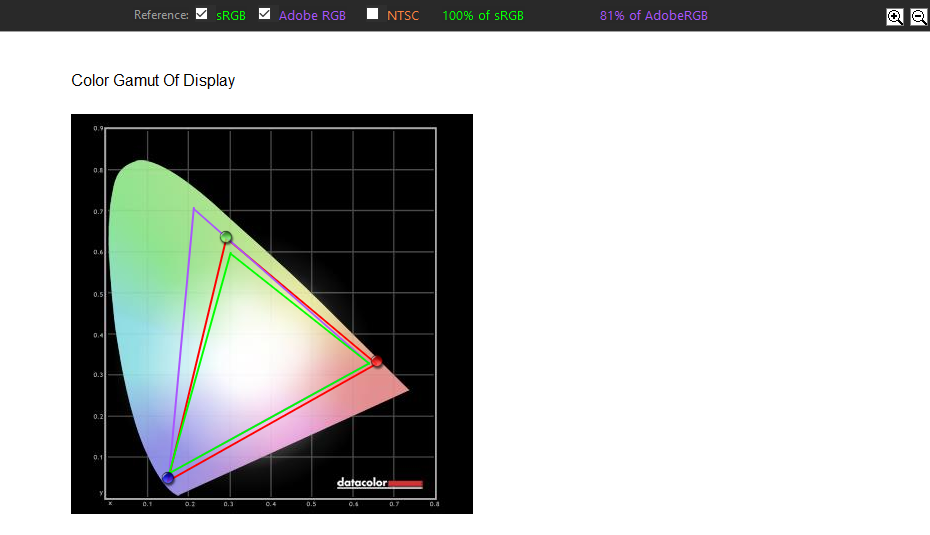
Task: Click the purple Adobe RGB label
Action: 312,16
